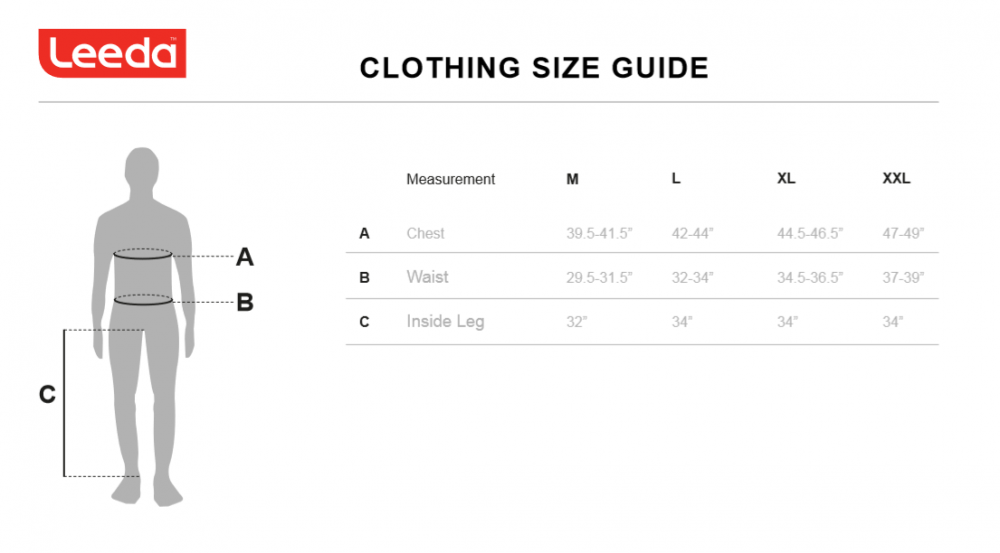Select the XXL size column header
Screen dimensions: 1000x553
click(896, 180)
